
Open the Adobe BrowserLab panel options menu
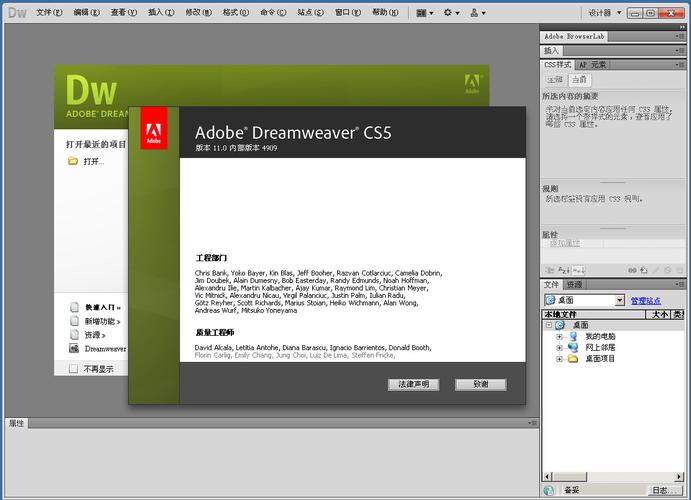(680, 37)
